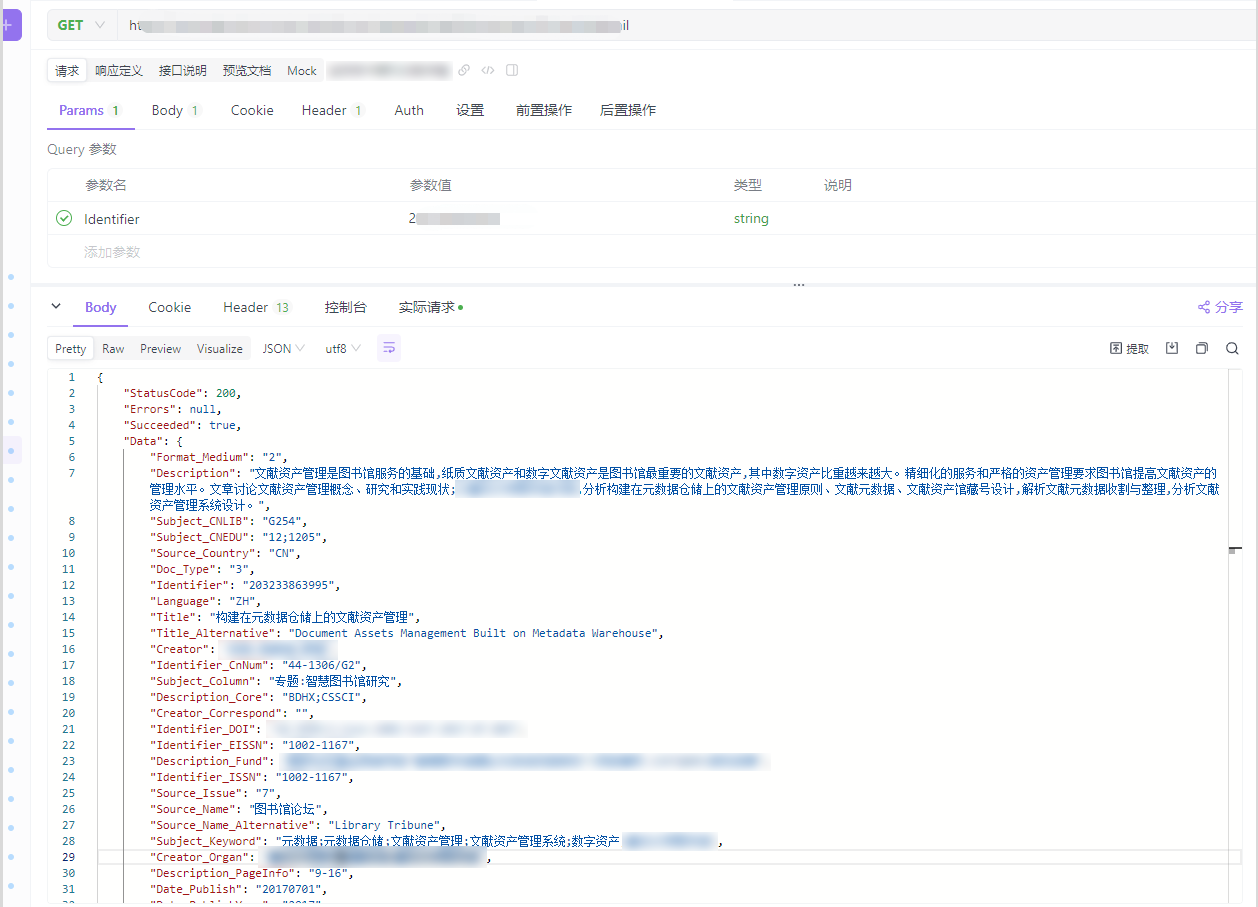This screenshot has width=1258, height=907.
Task: Open the Auth tab
Action: click(x=409, y=110)
